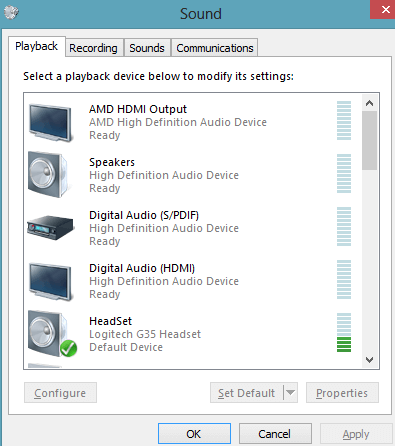Close the Sound dialog window
Image resolution: width=395 pixels, height=446 pixels.
coord(384,9)
